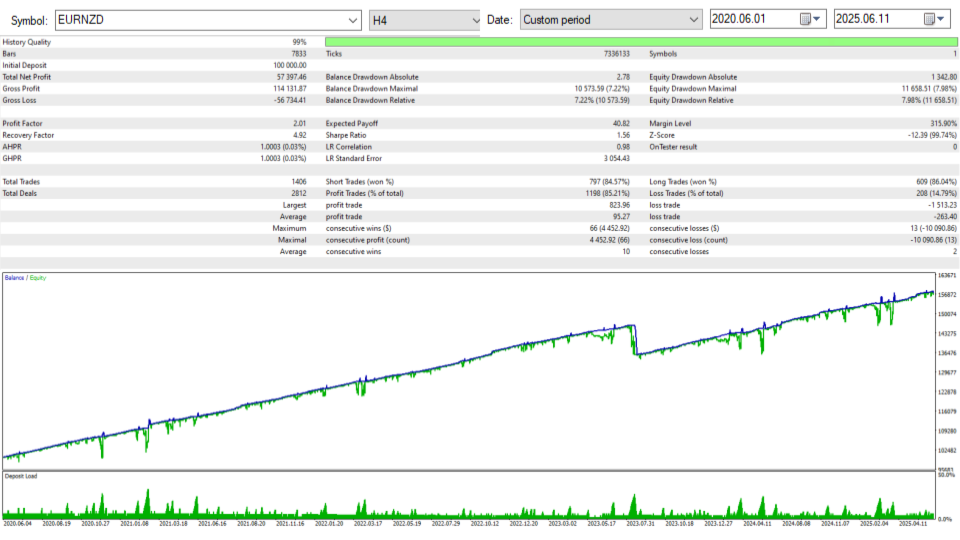This screenshot has width=960, height=540.
Task: Click the 2023.07.31 date marker on axis
Action: pos(640,524)
